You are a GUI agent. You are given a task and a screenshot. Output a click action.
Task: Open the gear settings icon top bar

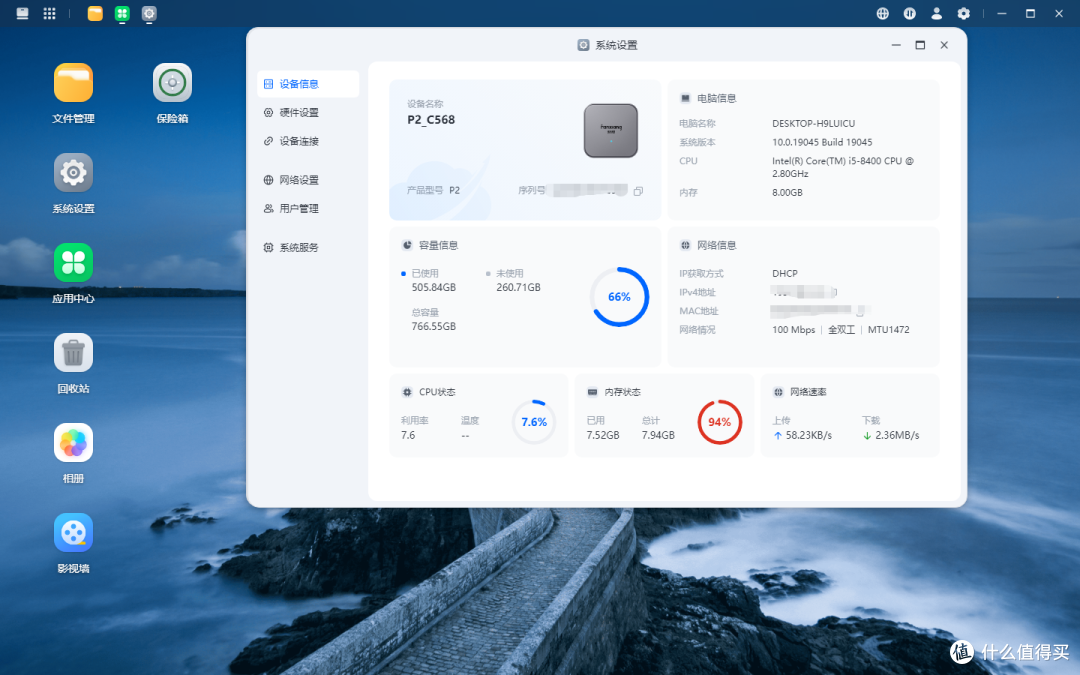pos(964,13)
